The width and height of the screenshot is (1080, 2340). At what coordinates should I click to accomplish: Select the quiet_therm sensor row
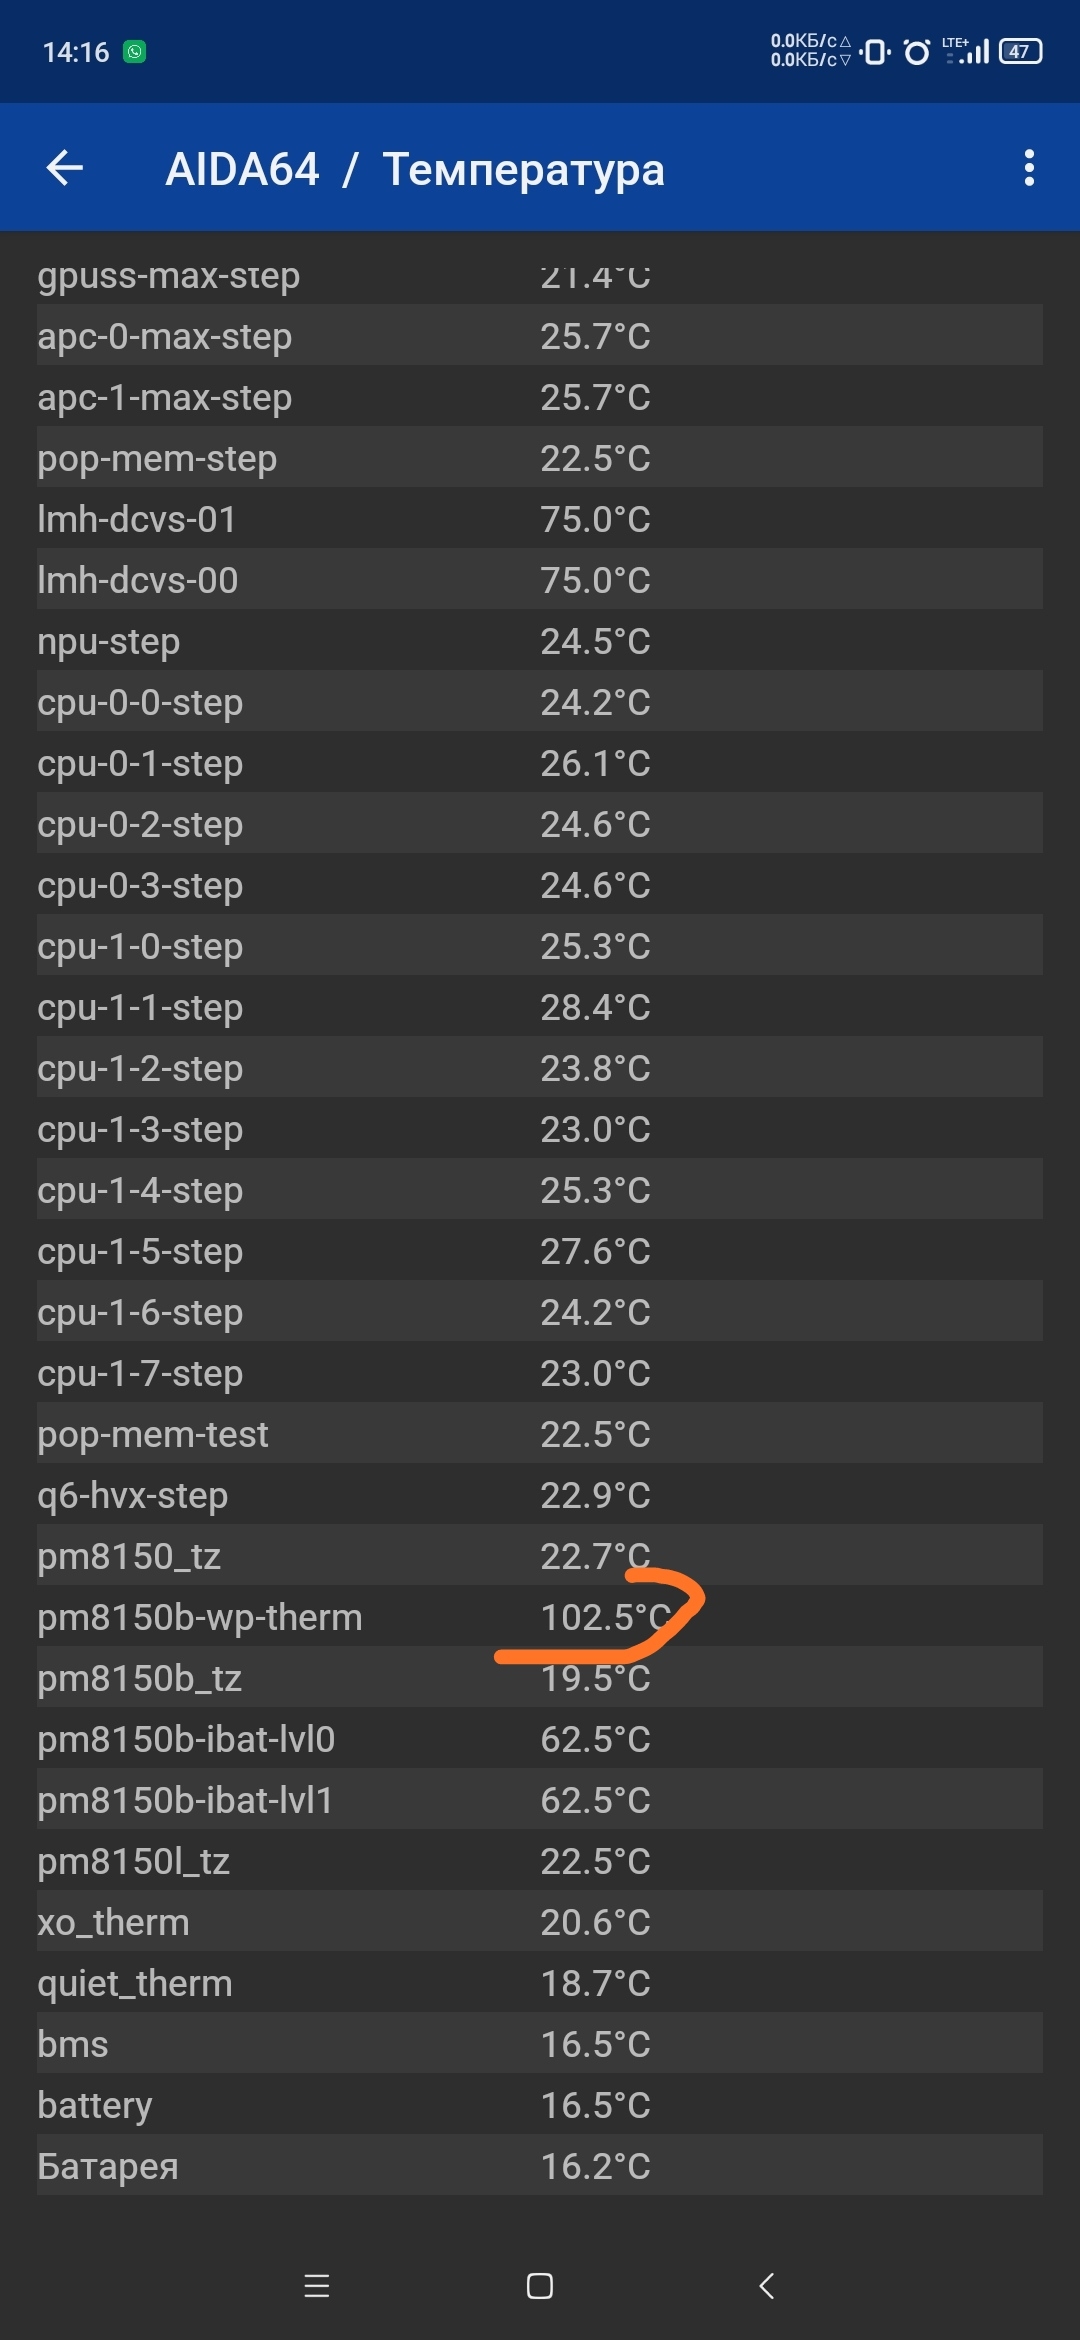[540, 1983]
